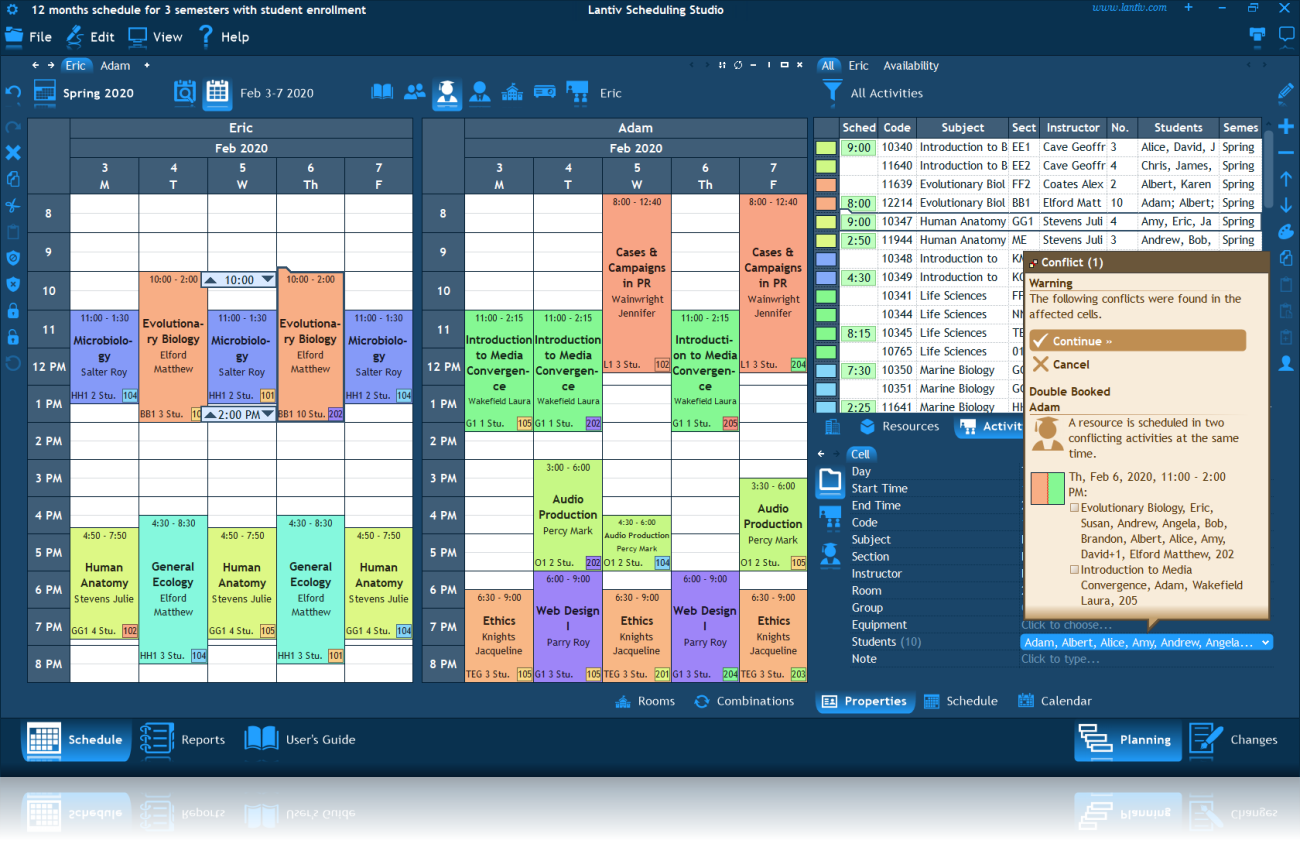Image resolution: width=1300 pixels, height=841 pixels.
Task: Click the blue swatch for code 10348
Action: 826,259
